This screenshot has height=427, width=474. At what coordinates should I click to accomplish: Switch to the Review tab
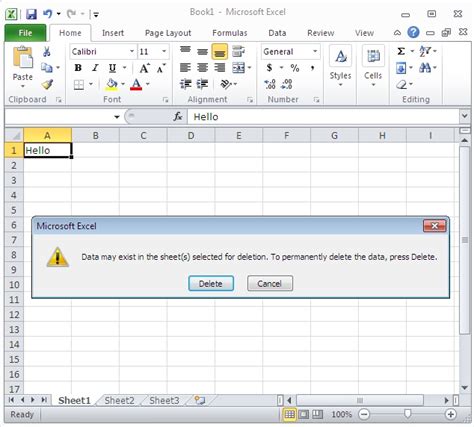coord(321,33)
